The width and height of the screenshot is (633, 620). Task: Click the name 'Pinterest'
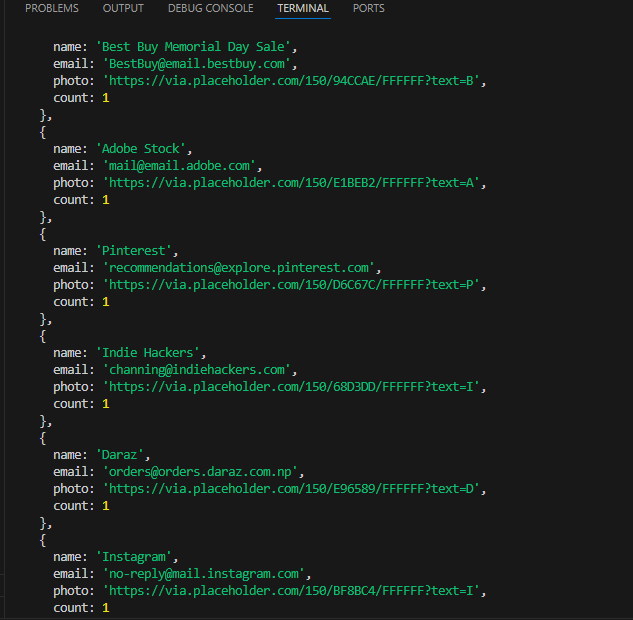click(x=134, y=251)
